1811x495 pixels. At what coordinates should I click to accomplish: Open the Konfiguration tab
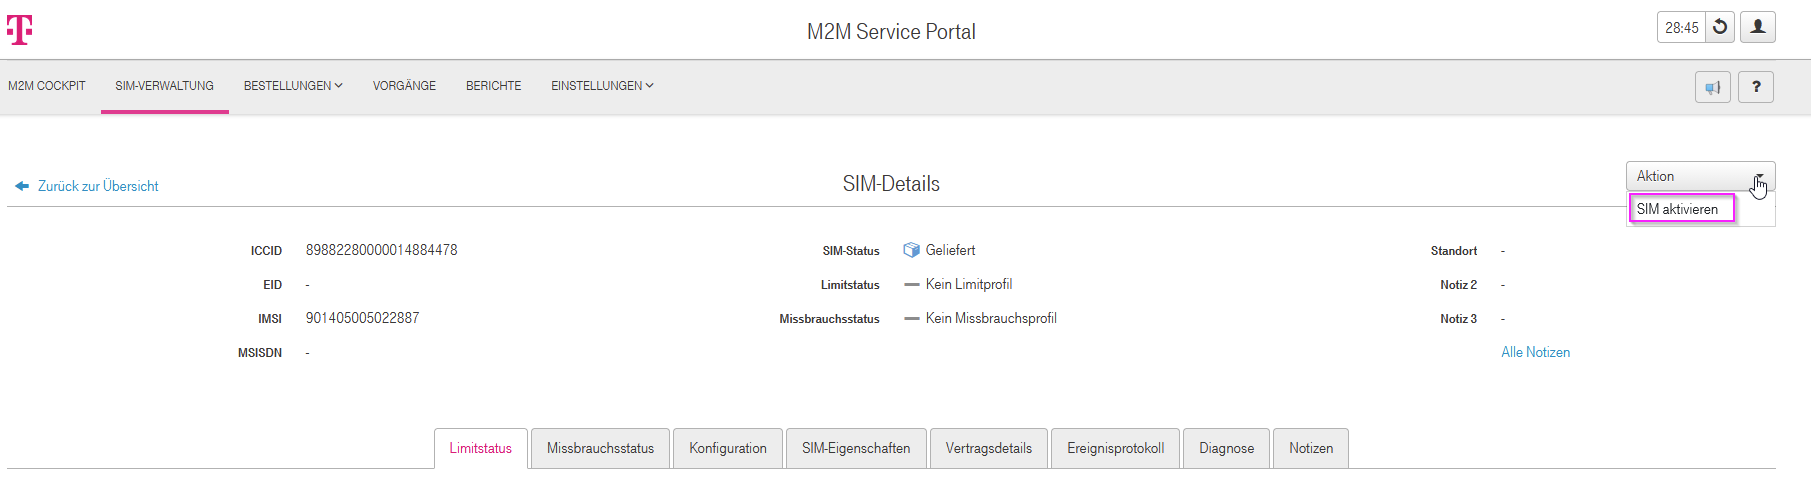click(x=727, y=448)
